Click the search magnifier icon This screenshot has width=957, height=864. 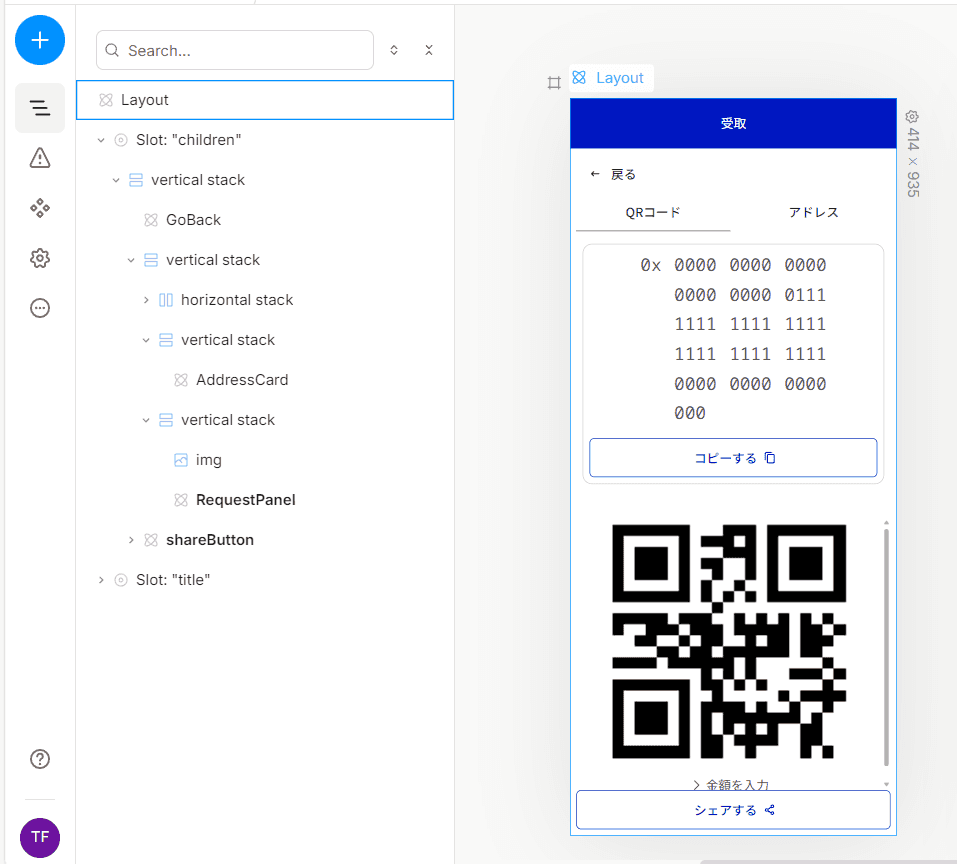pos(112,50)
